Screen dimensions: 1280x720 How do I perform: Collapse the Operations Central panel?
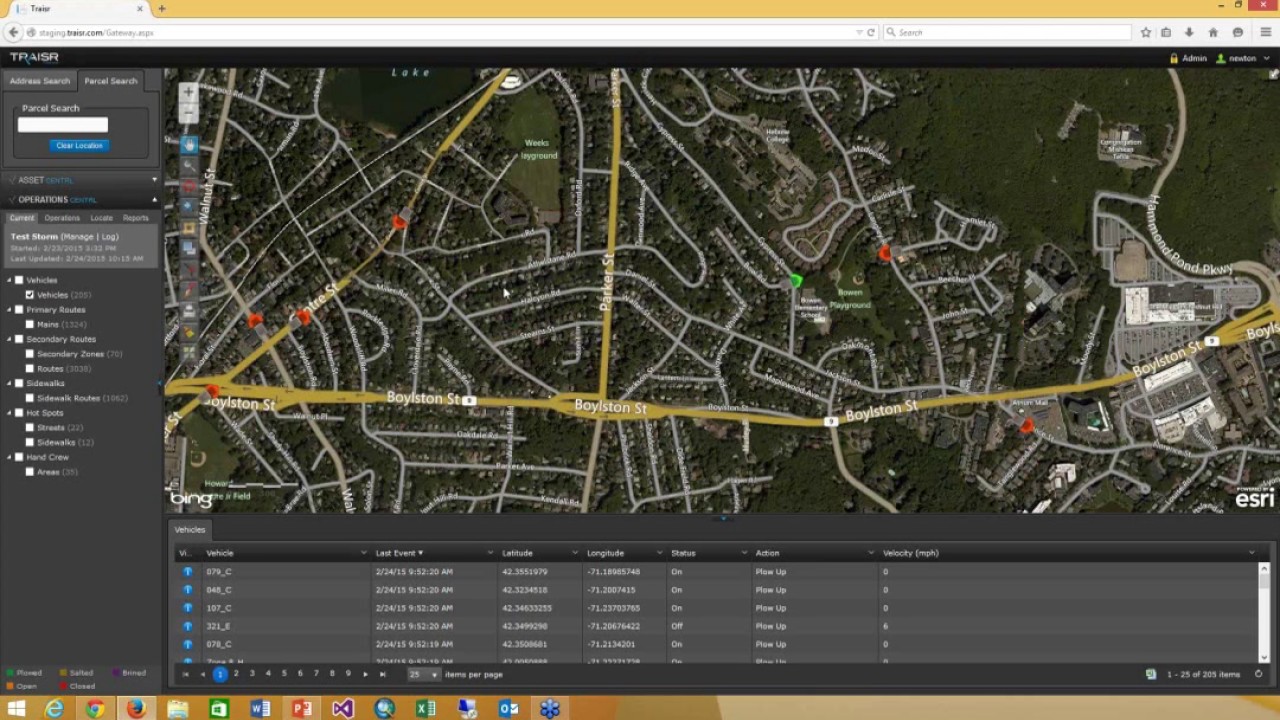click(x=154, y=200)
